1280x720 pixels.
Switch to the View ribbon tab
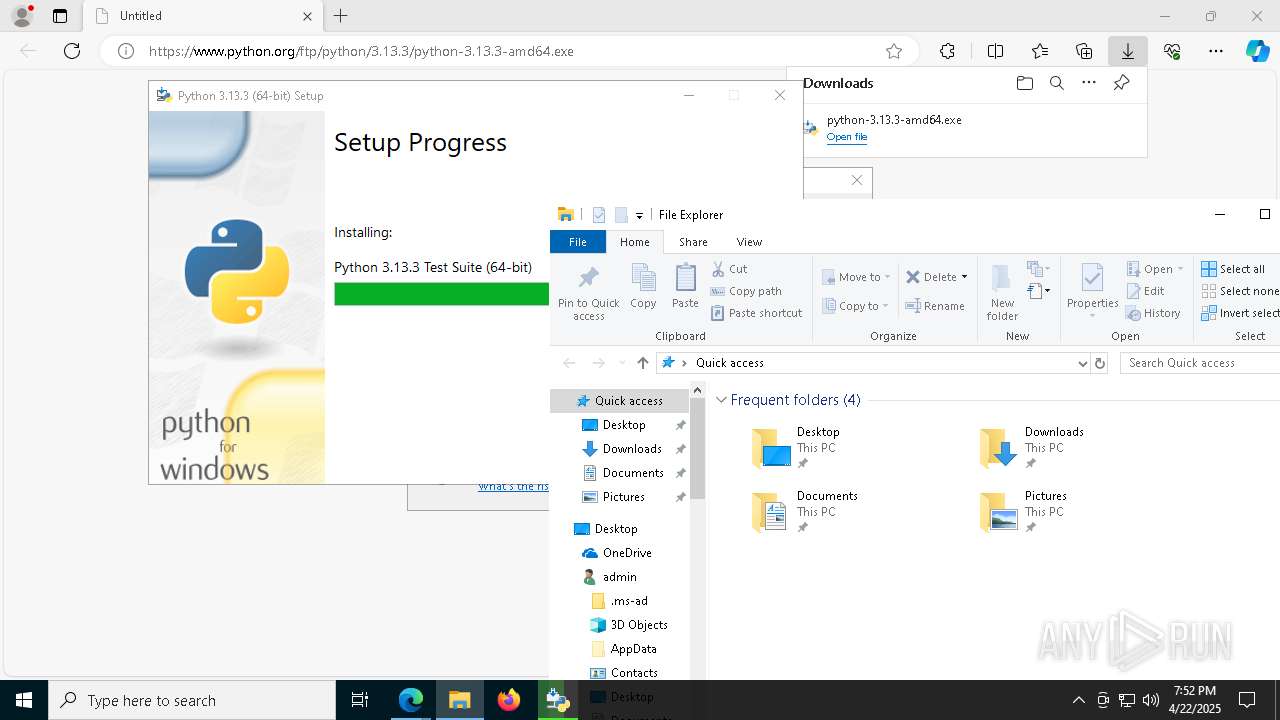[x=749, y=242]
